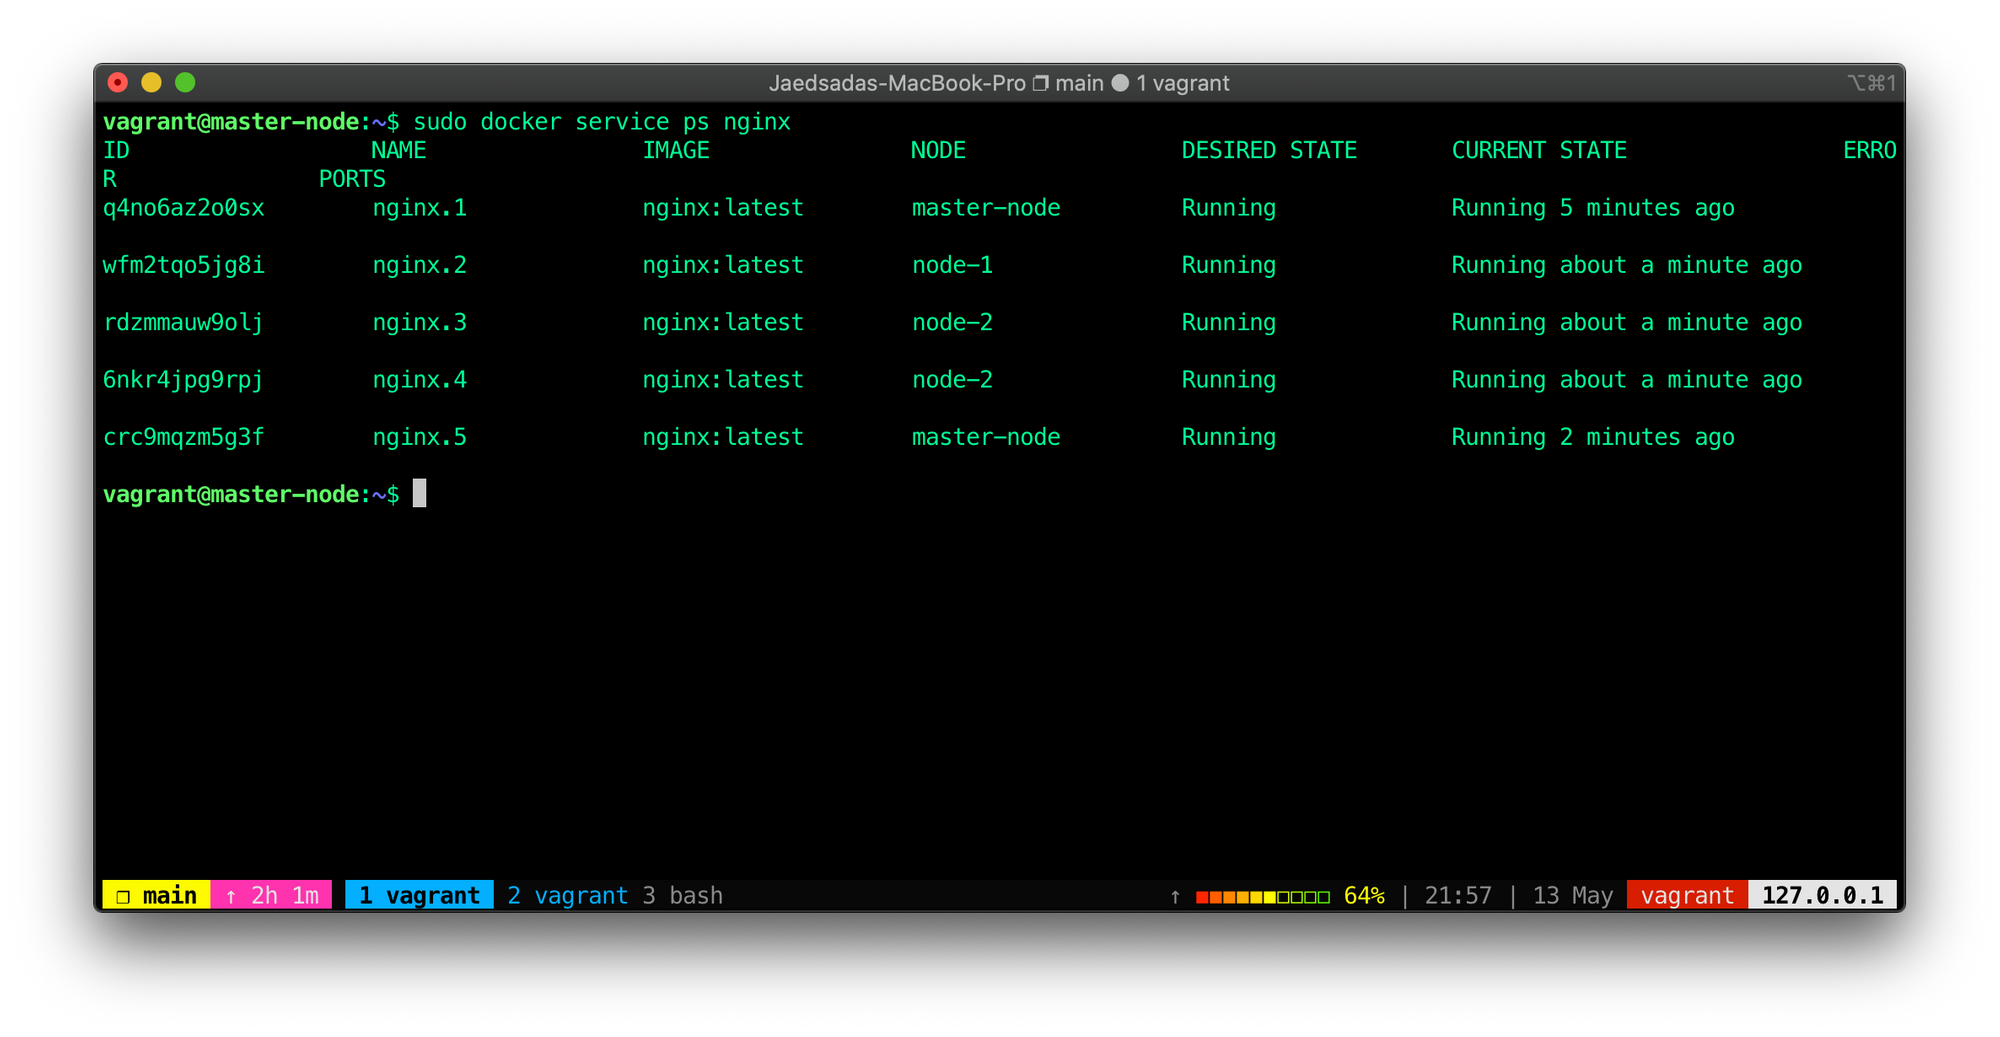Click the 'DESIRED STATE' column header

tap(1269, 150)
